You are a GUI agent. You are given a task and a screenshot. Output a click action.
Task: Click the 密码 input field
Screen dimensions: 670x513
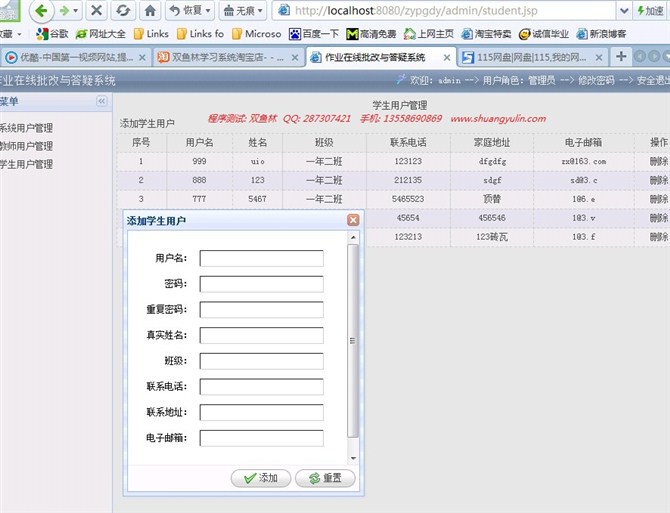click(262, 284)
